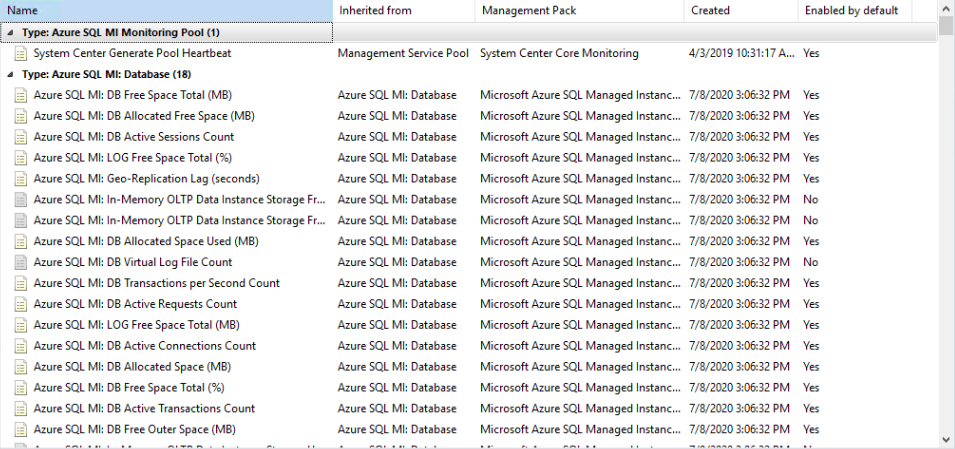Select the Azure SQL MI: DB Free Space Total (MB) name

pyautogui.click(x=133, y=95)
